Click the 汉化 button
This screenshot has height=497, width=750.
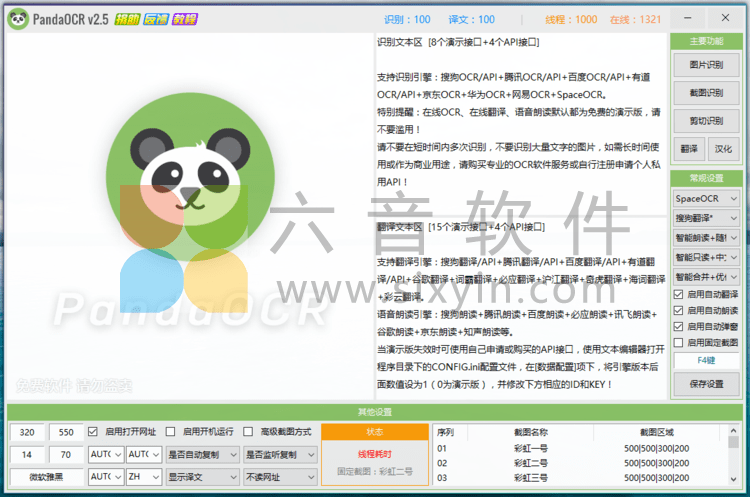coord(723,149)
